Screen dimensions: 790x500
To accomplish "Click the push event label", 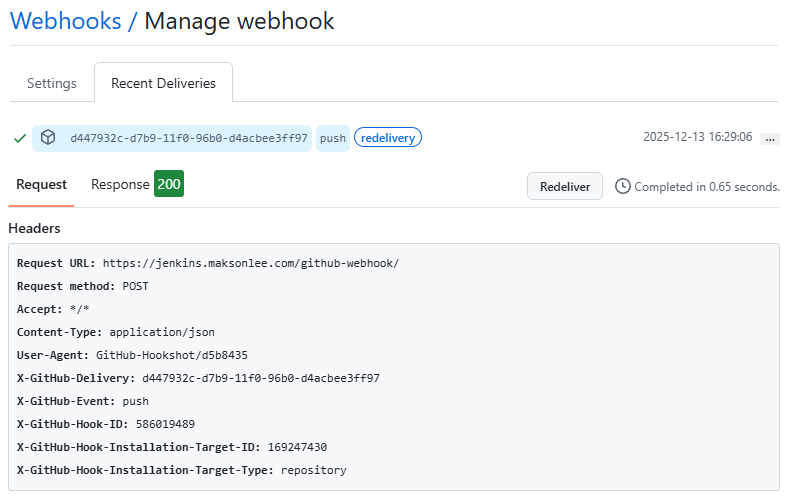I will 333,138.
